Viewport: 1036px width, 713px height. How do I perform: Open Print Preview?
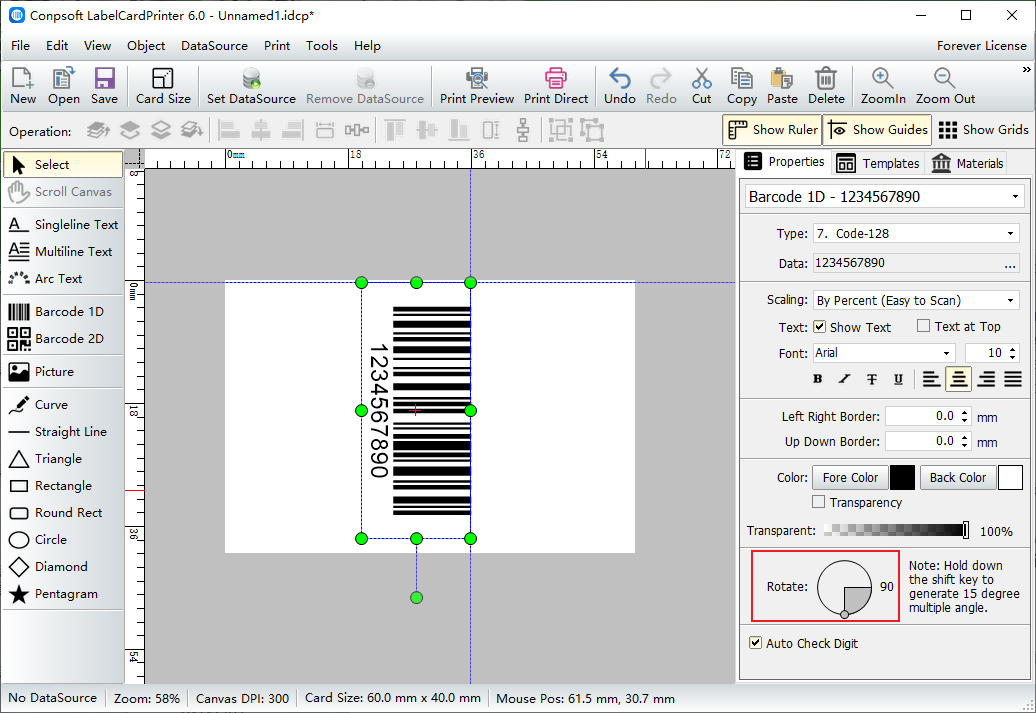click(477, 86)
